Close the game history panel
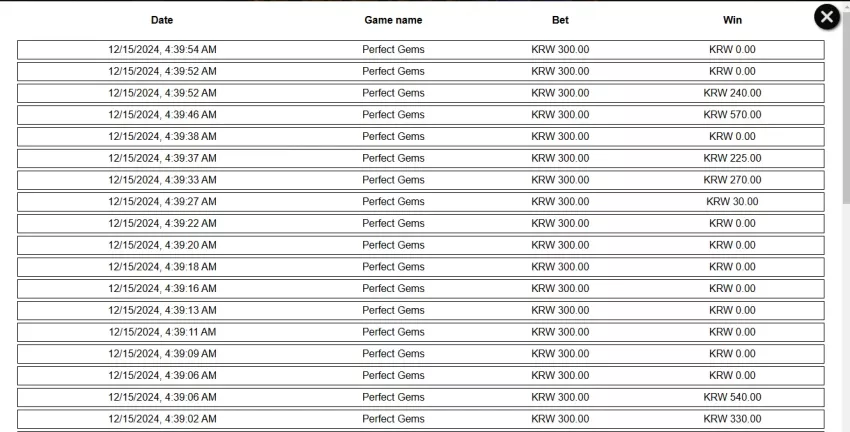 click(827, 17)
